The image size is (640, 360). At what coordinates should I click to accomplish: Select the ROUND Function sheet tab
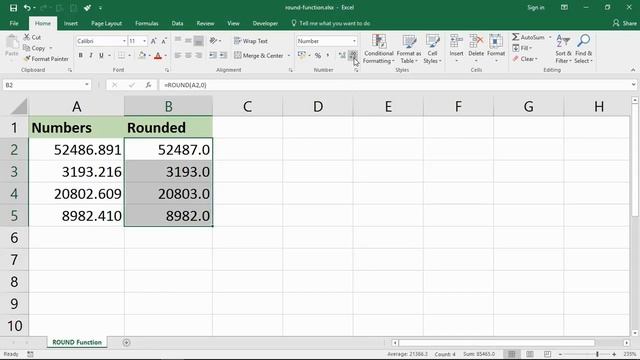[77, 342]
